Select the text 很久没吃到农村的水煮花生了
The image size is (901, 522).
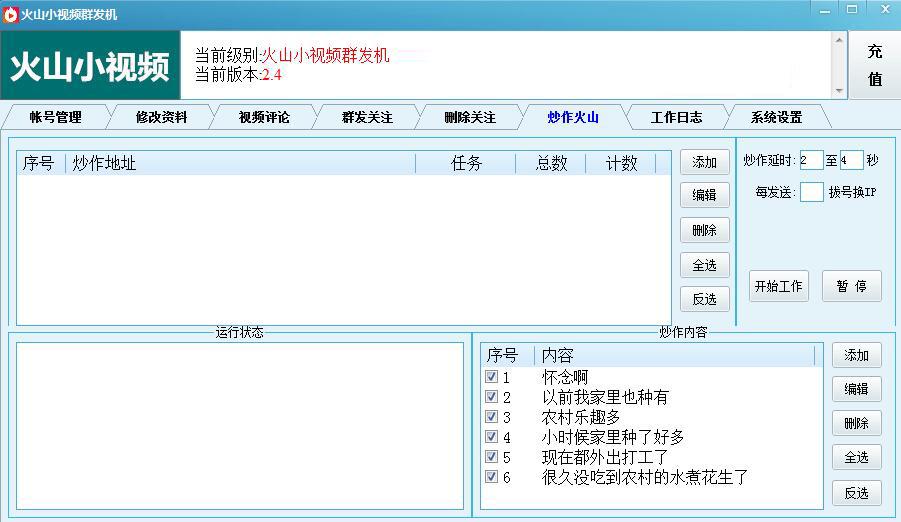pos(645,477)
